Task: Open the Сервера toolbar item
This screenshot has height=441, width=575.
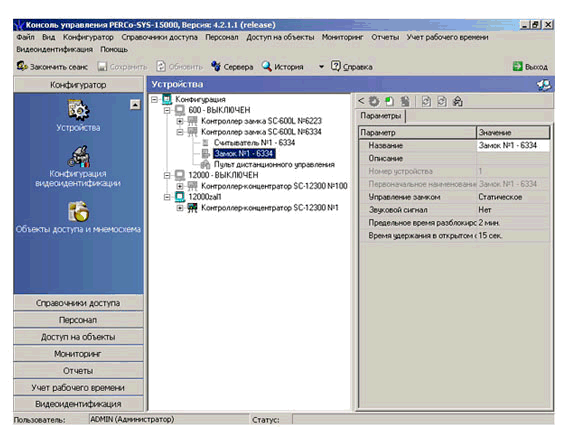Action: (x=232, y=67)
